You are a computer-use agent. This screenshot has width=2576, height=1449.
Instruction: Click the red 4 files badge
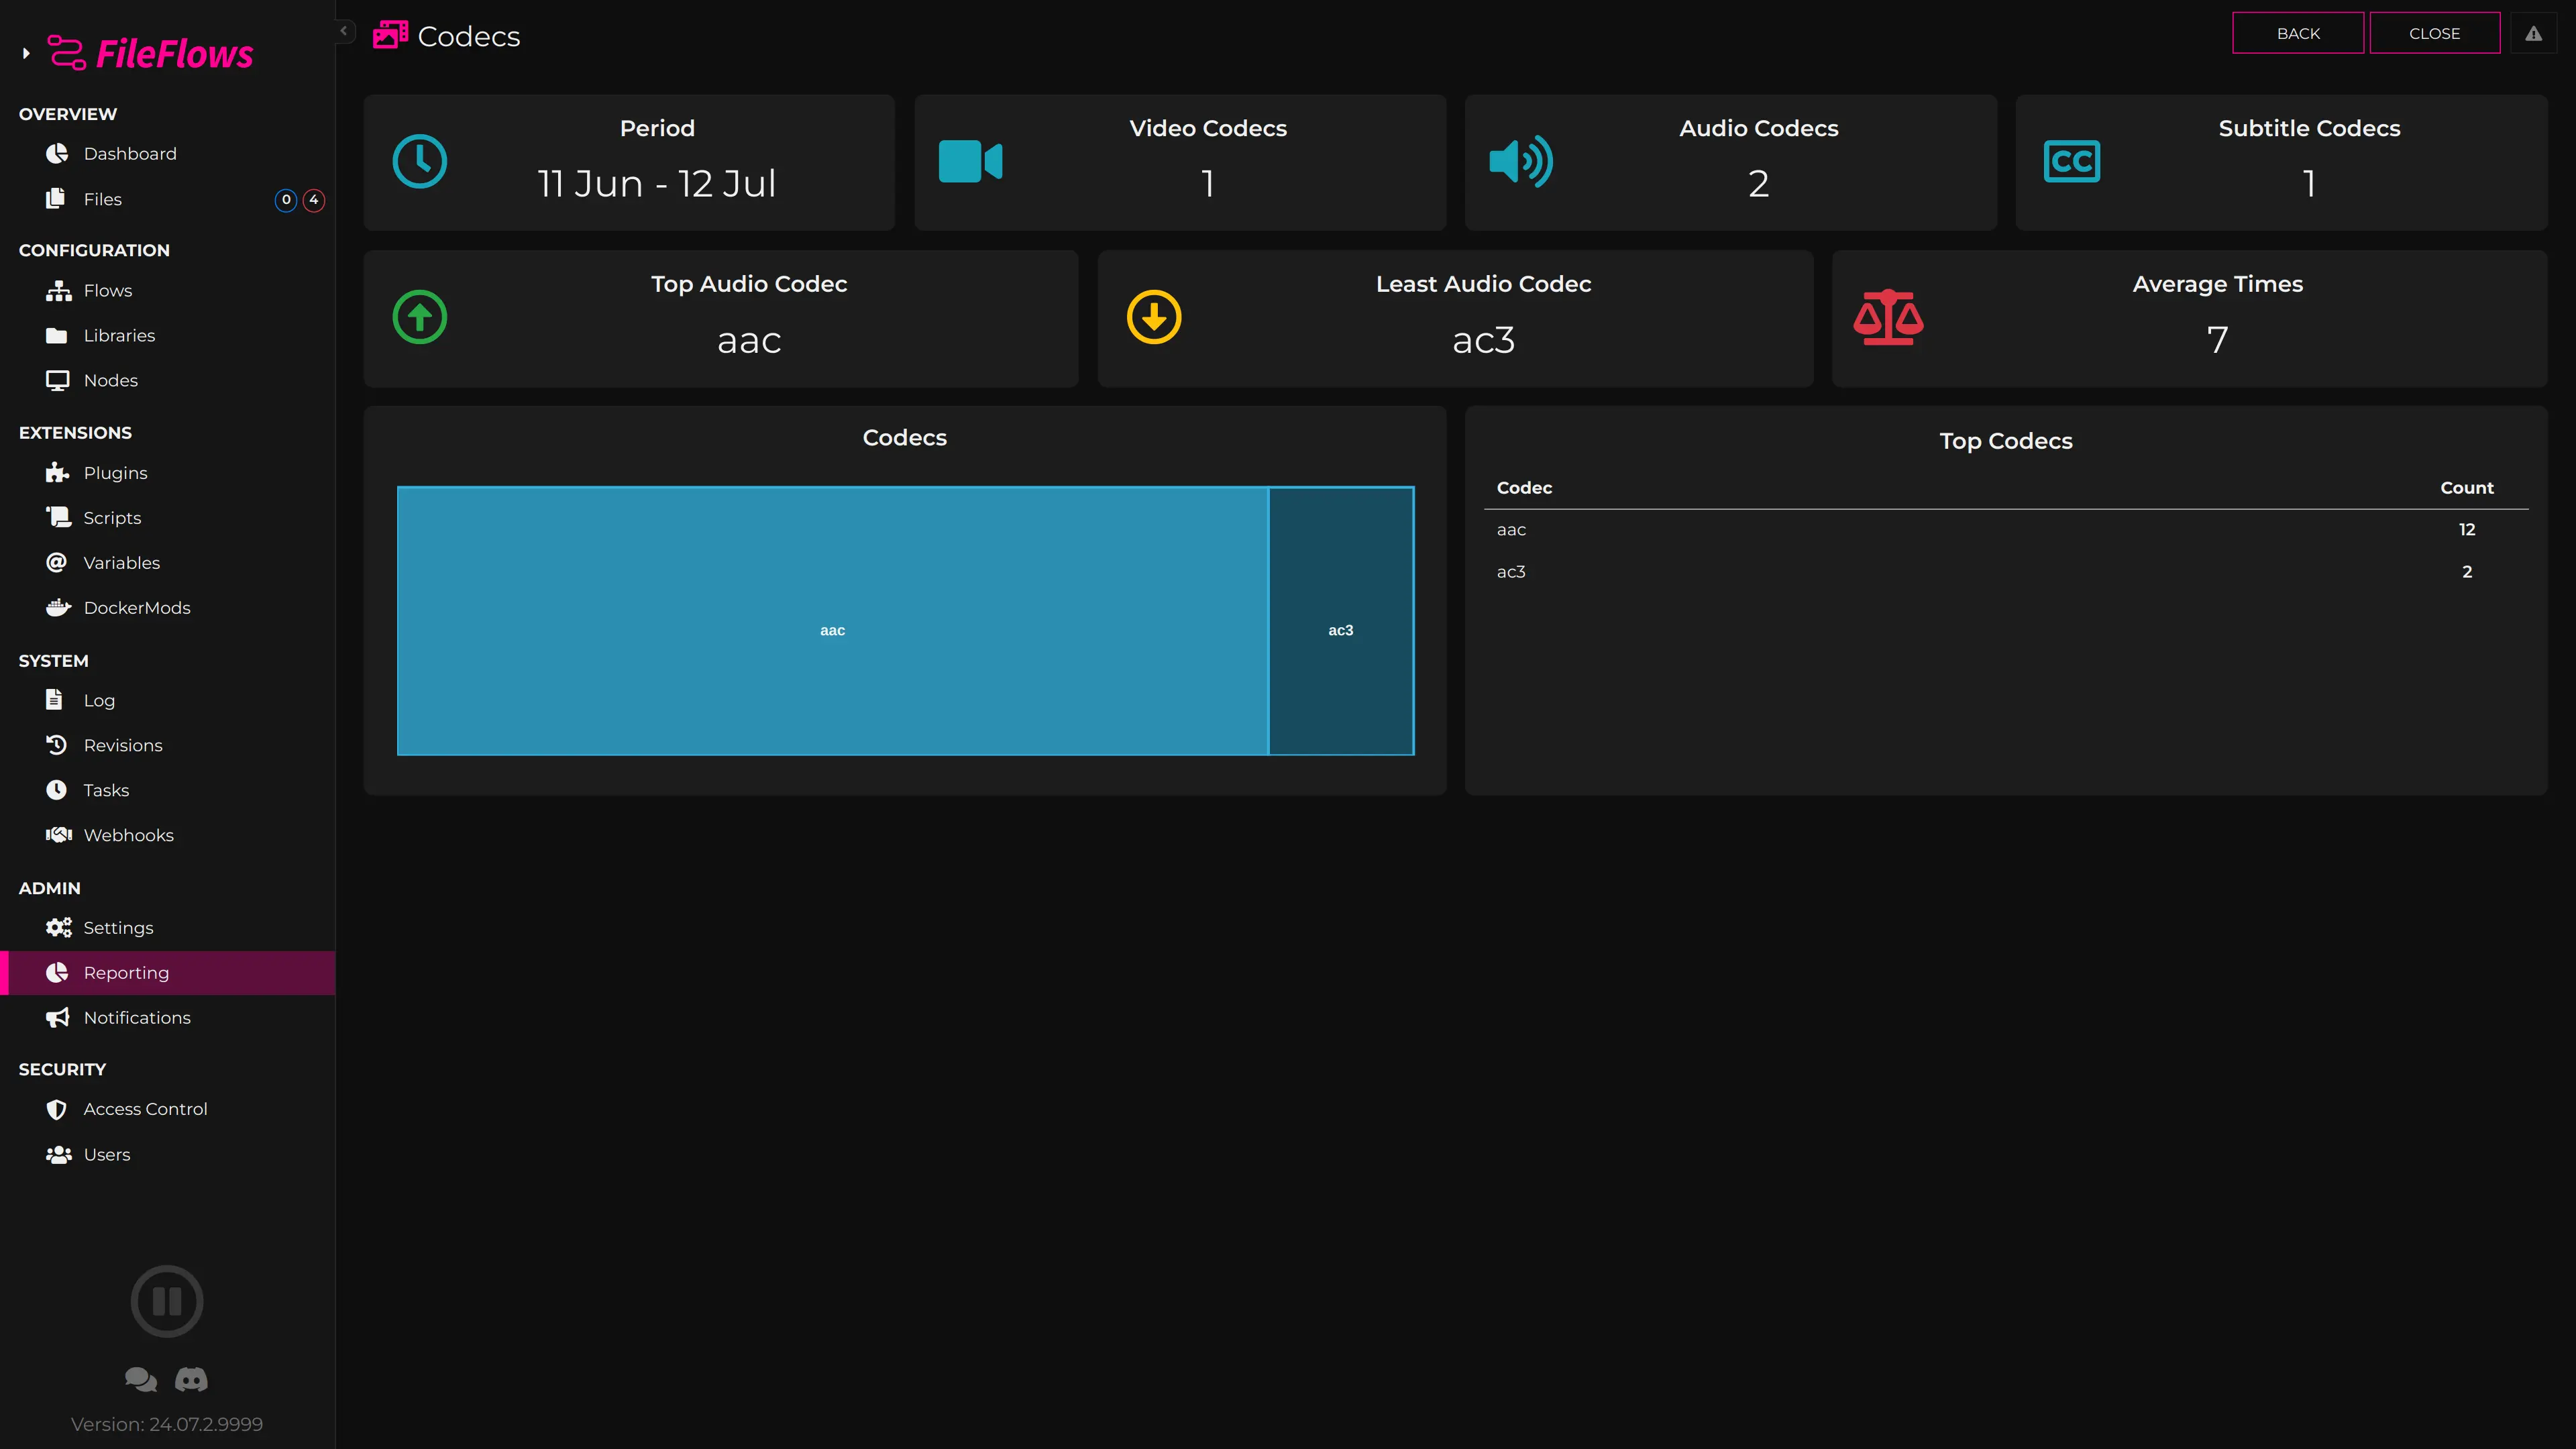[314, 200]
